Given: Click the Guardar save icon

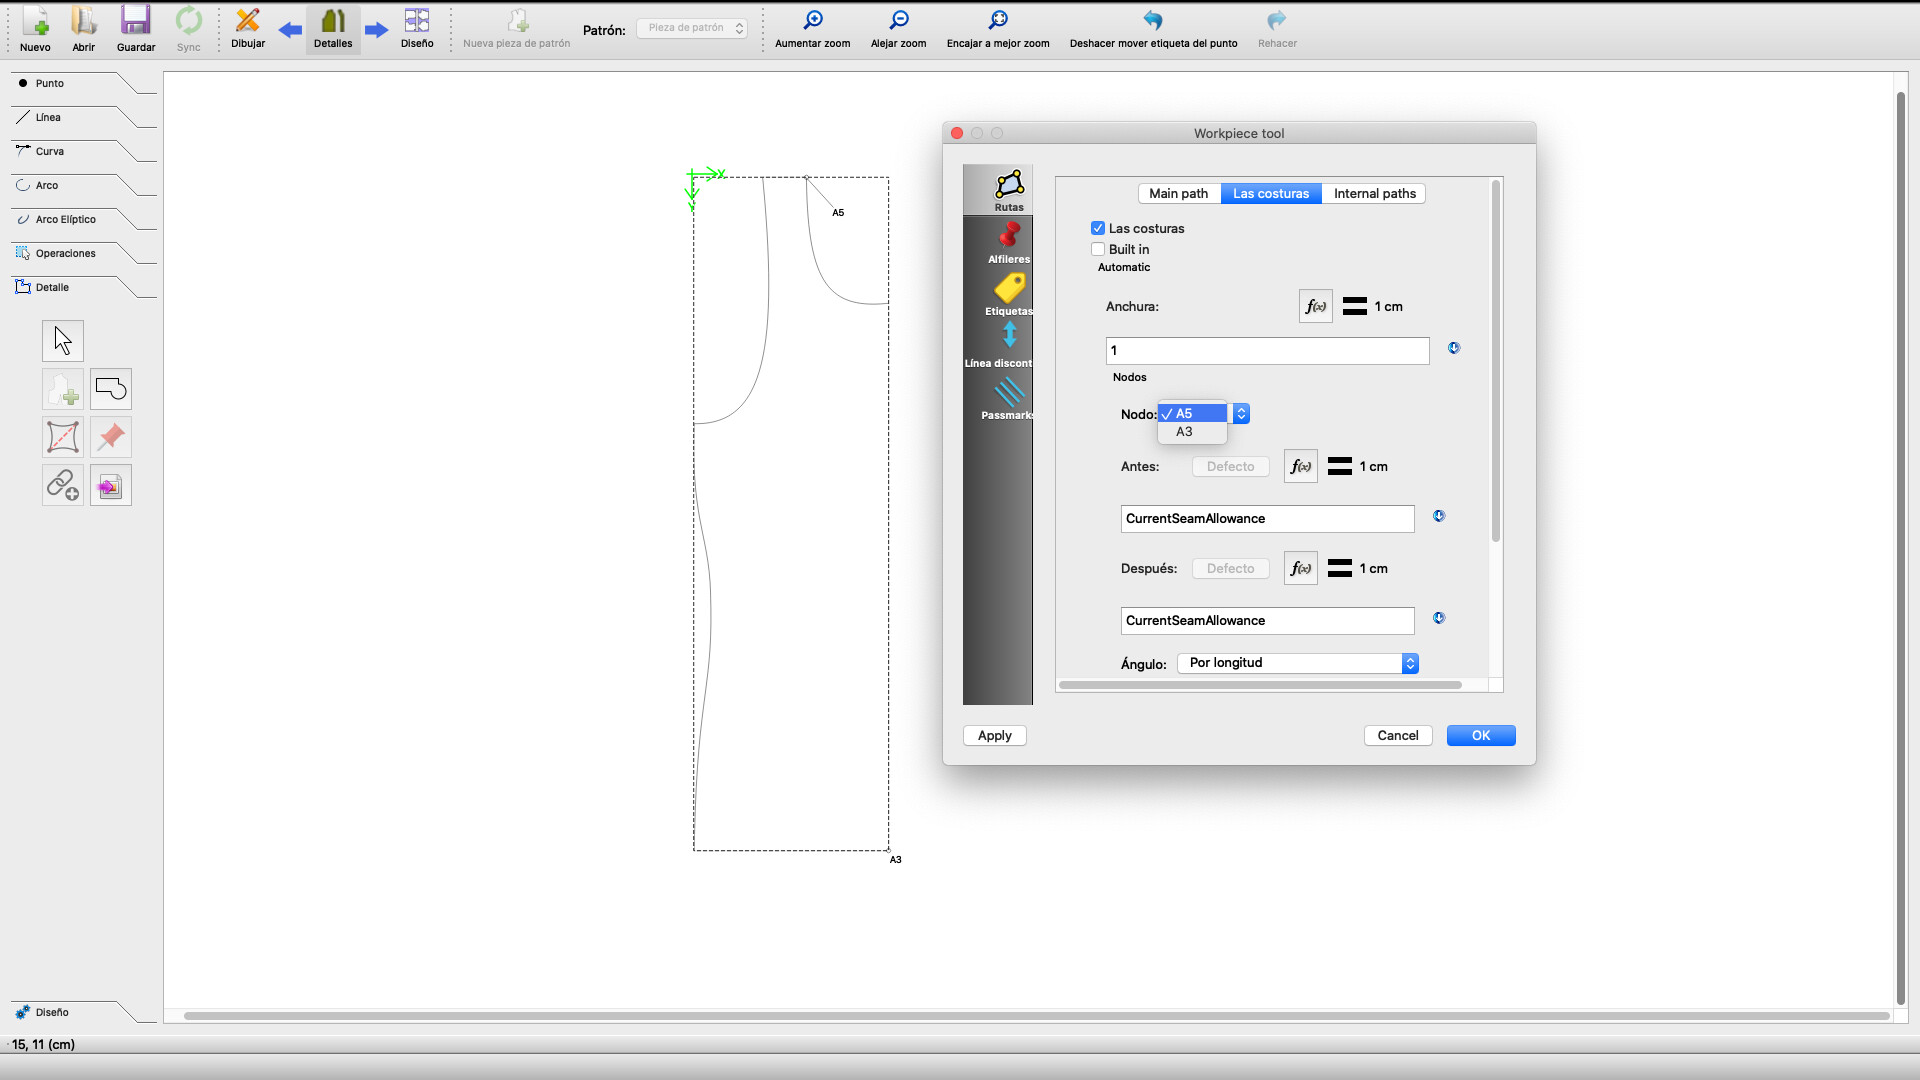Looking at the screenshot, I should click(135, 22).
